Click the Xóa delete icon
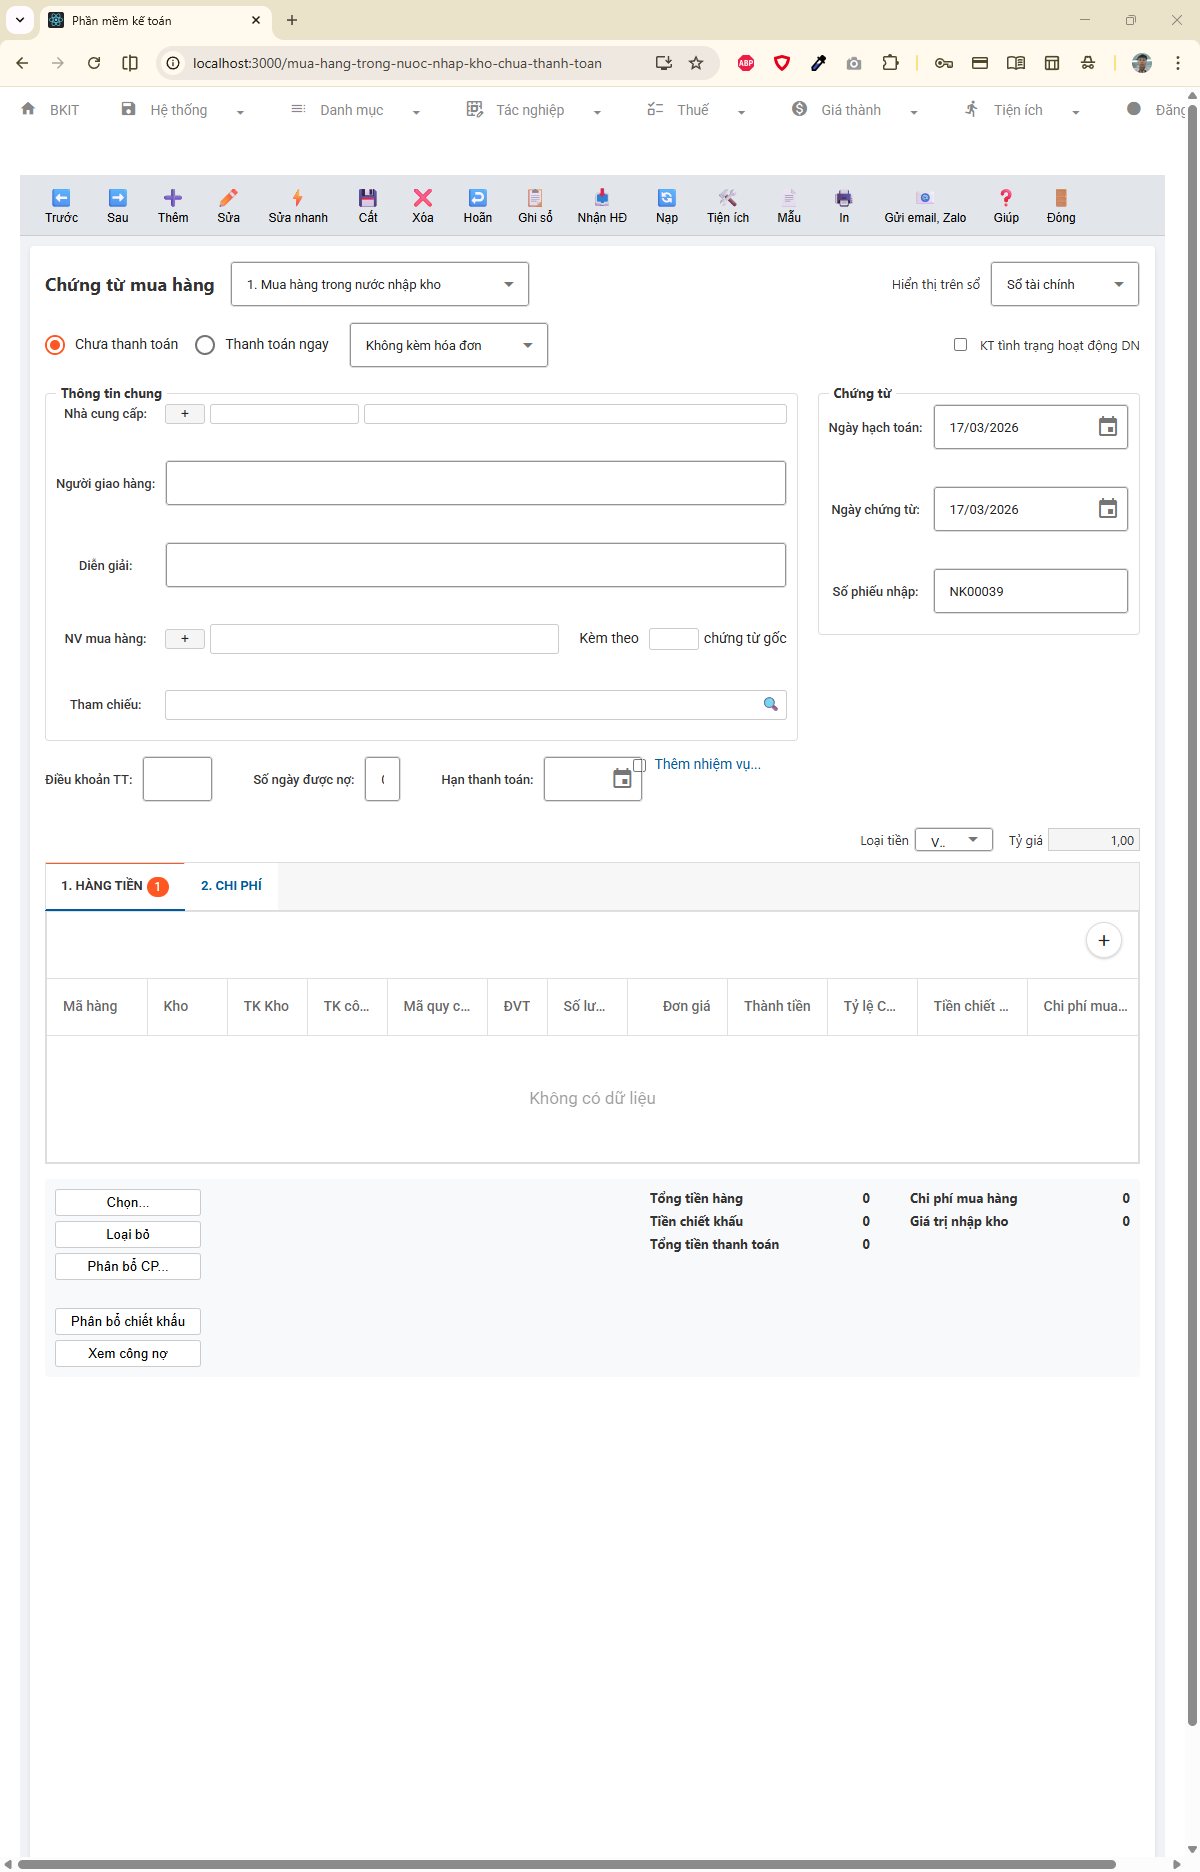The image size is (1200, 1872). (423, 198)
